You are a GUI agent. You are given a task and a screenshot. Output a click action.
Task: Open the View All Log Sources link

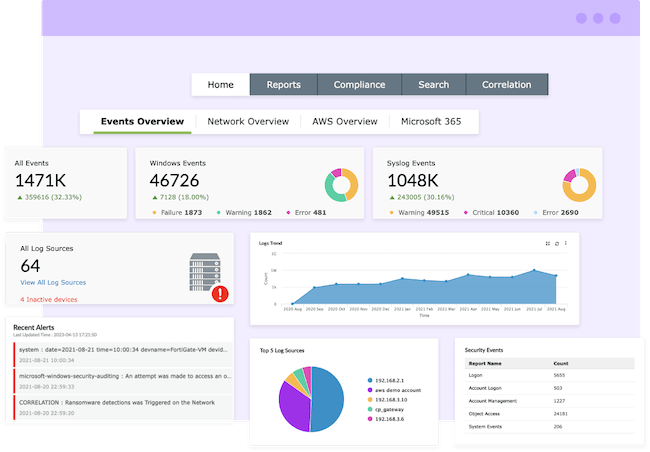coord(53,283)
